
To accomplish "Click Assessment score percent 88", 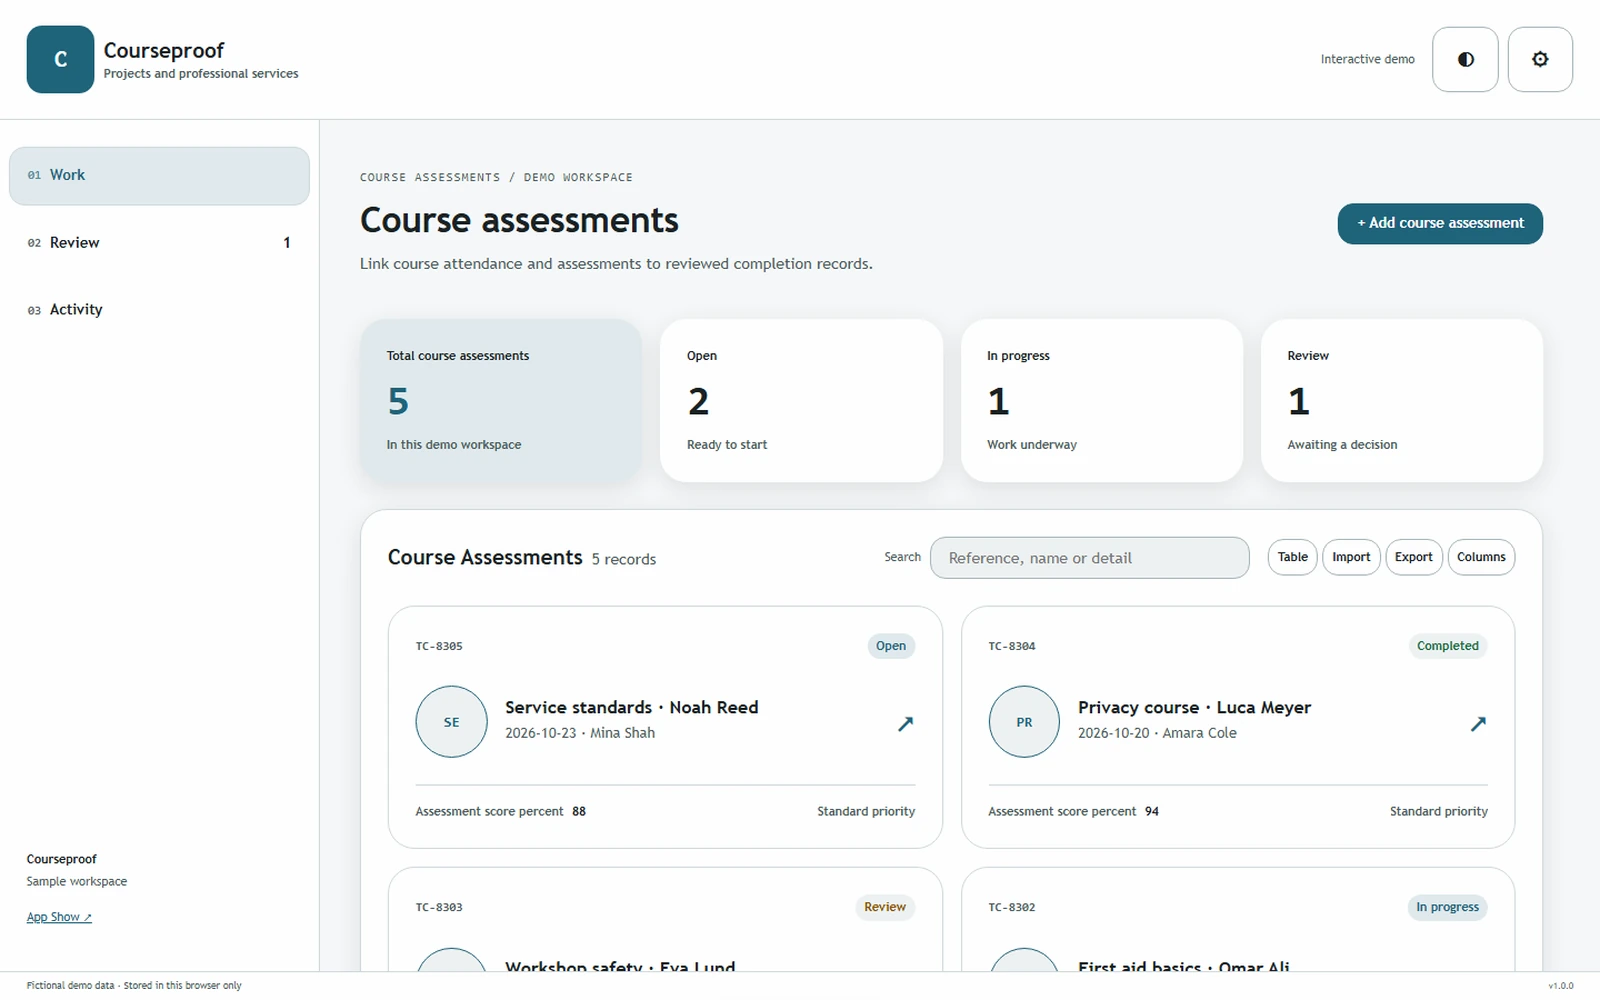I will (x=501, y=811).
